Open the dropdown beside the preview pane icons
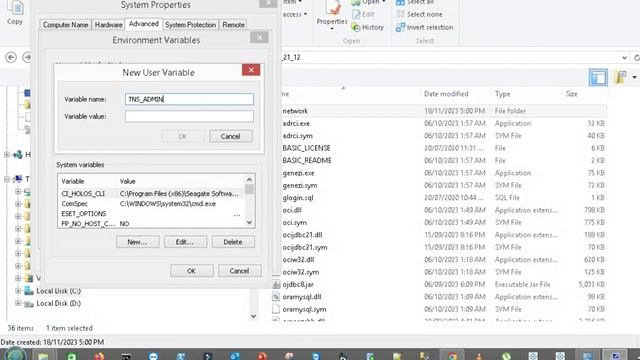This screenshot has width=640, height=360. tap(634, 77)
